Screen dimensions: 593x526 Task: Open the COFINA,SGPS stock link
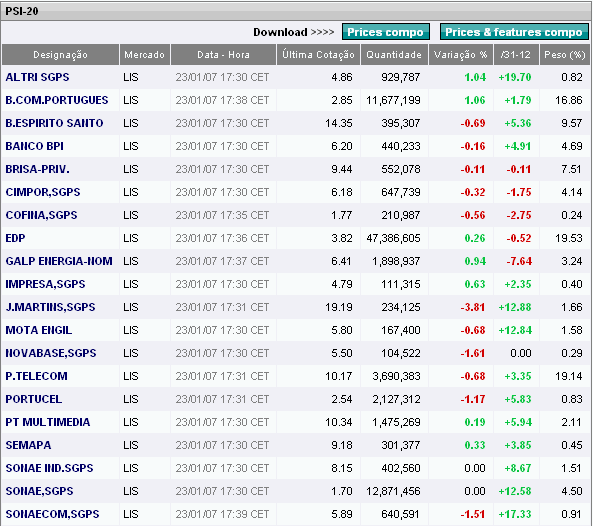(x=41, y=215)
